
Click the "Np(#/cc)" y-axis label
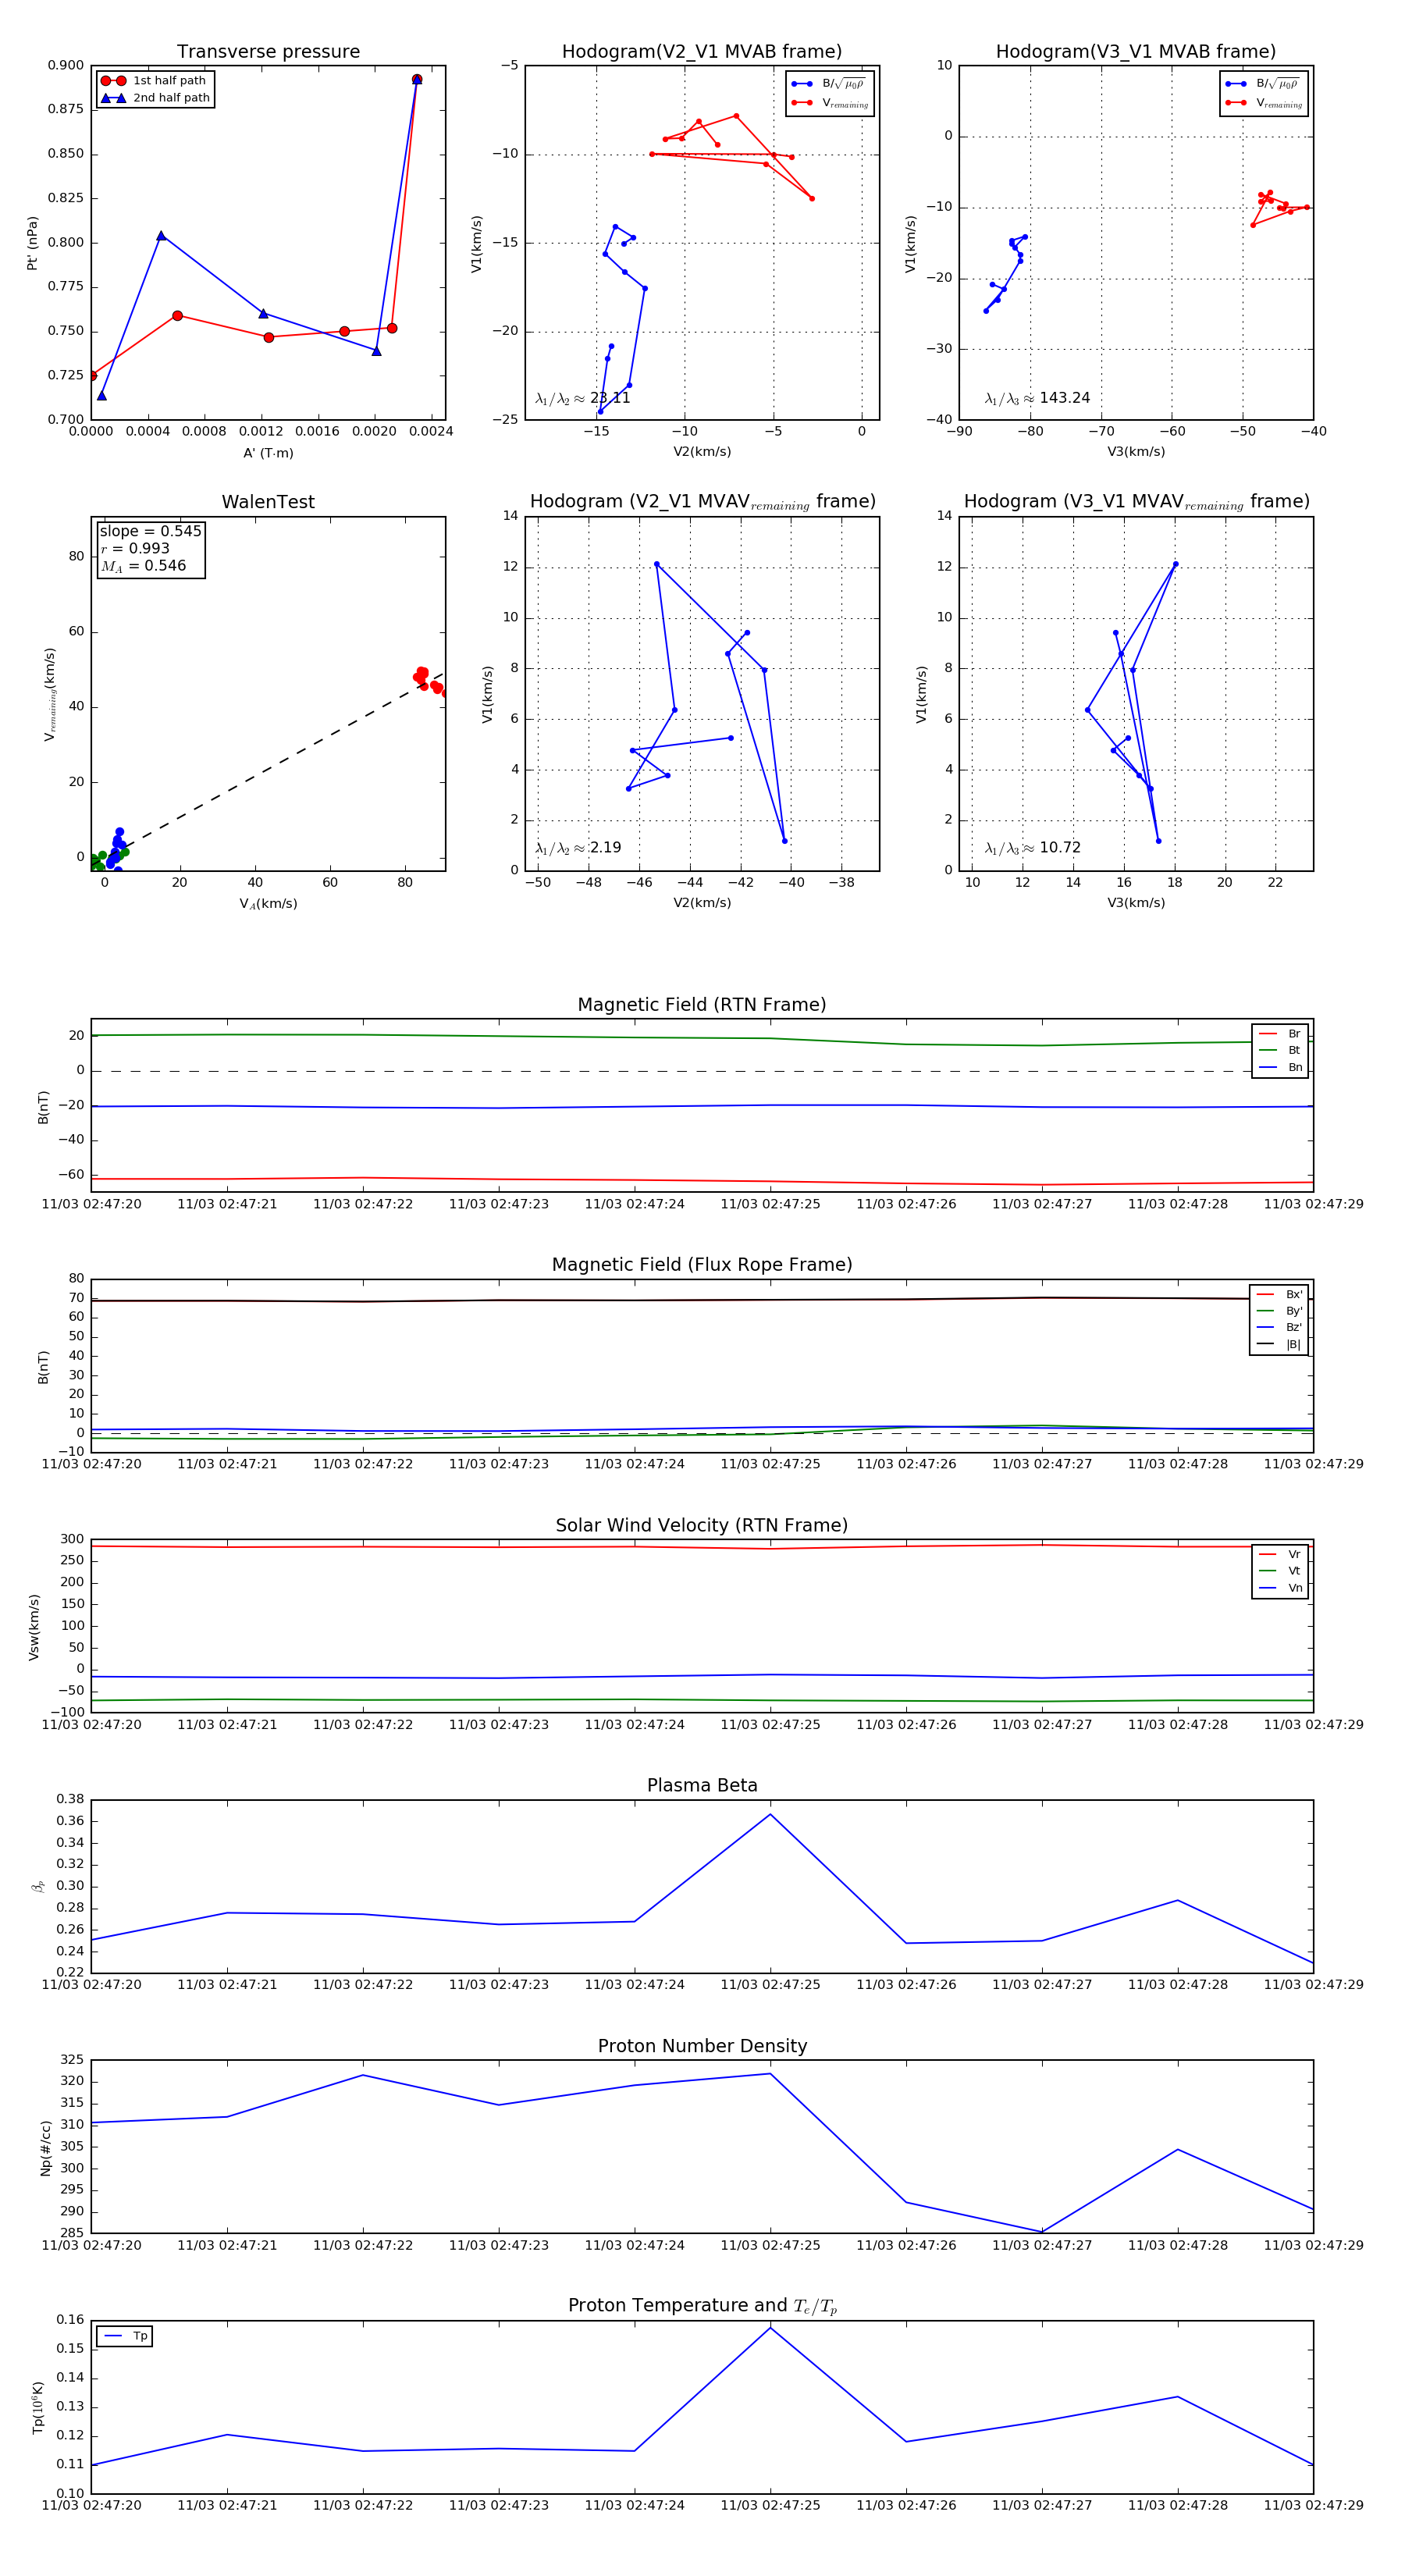coord(45,2148)
